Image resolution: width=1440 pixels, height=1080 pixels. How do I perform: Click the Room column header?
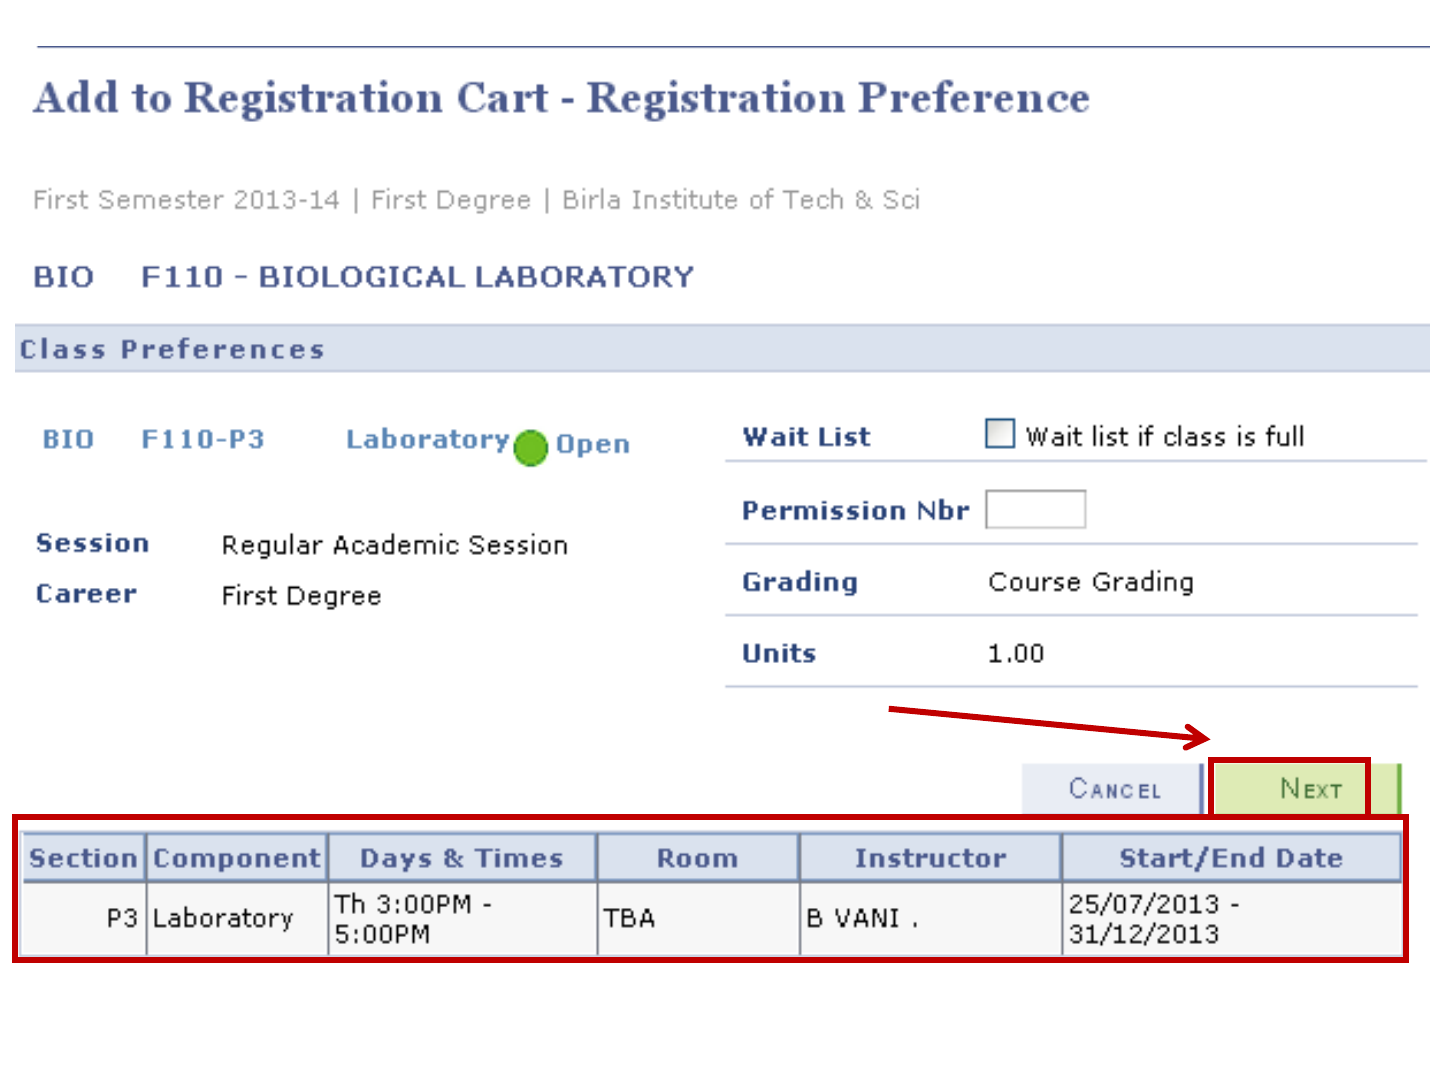(697, 858)
